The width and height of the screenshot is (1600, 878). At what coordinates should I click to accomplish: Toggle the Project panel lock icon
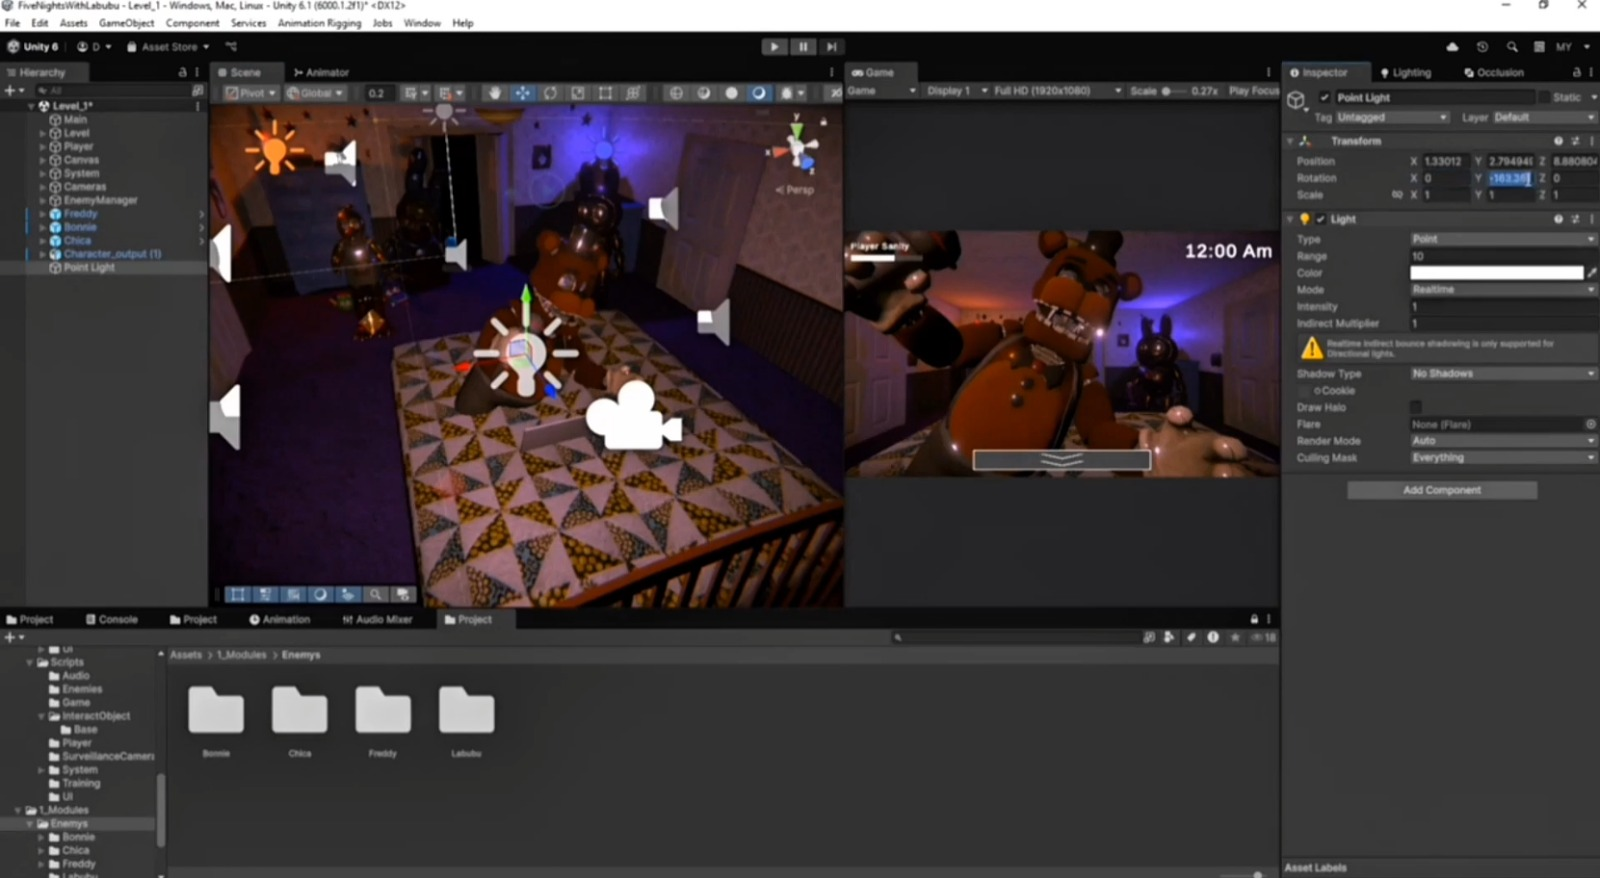click(x=1254, y=619)
